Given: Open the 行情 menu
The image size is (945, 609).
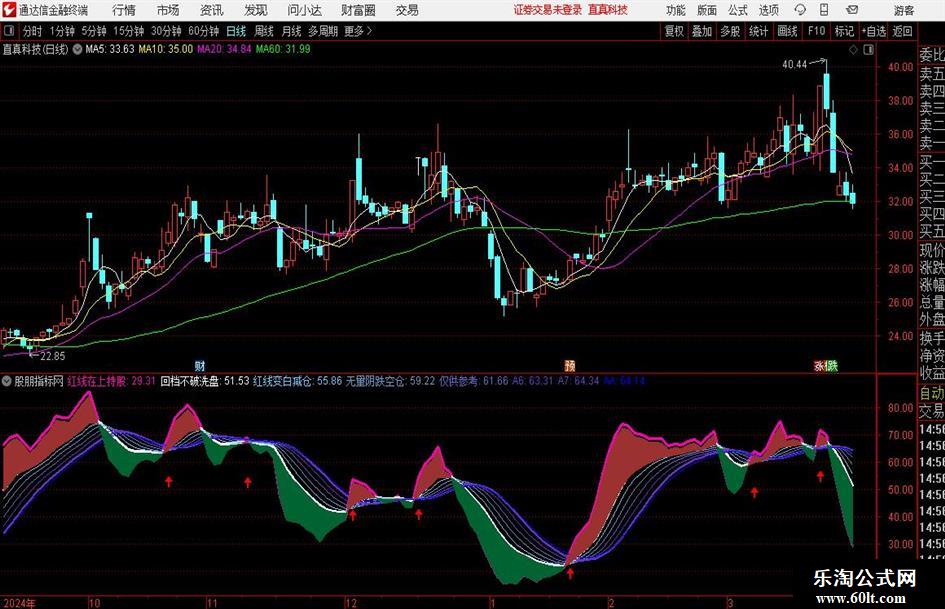Looking at the screenshot, I should [x=124, y=10].
